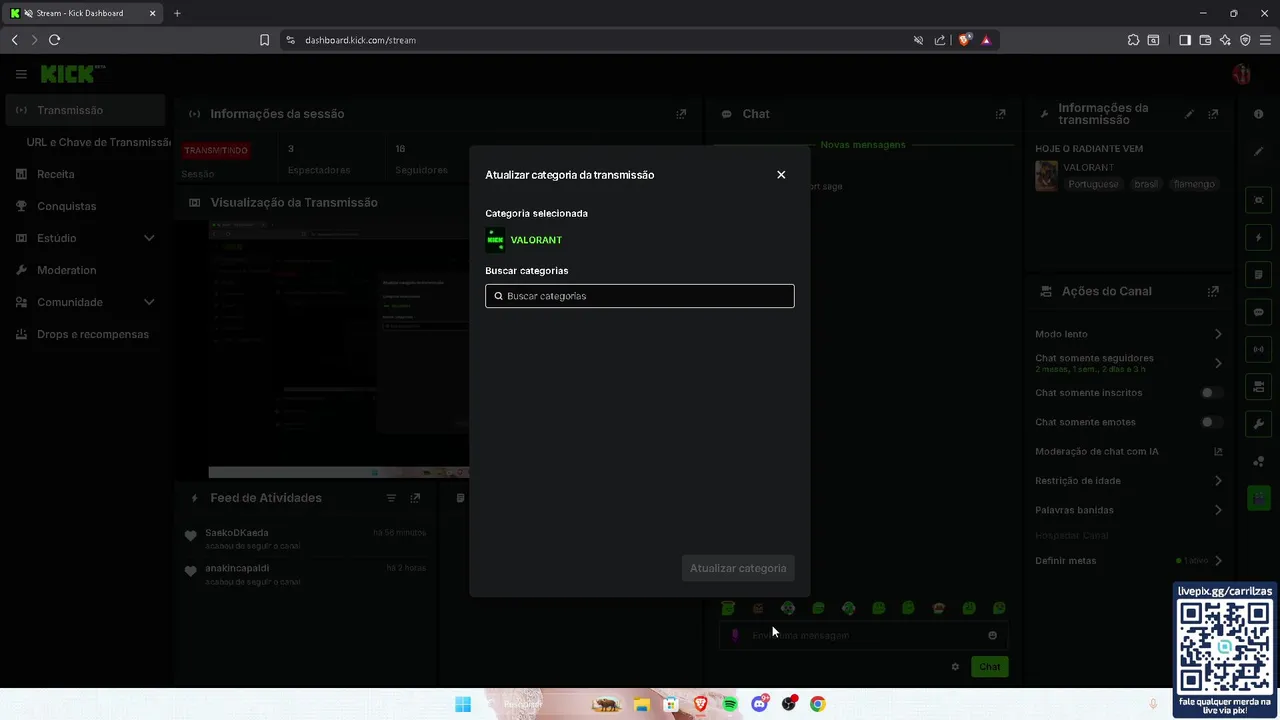Image resolution: width=1280 pixels, height=720 pixels.
Task: Open a new browser tab
Action: tap(177, 13)
